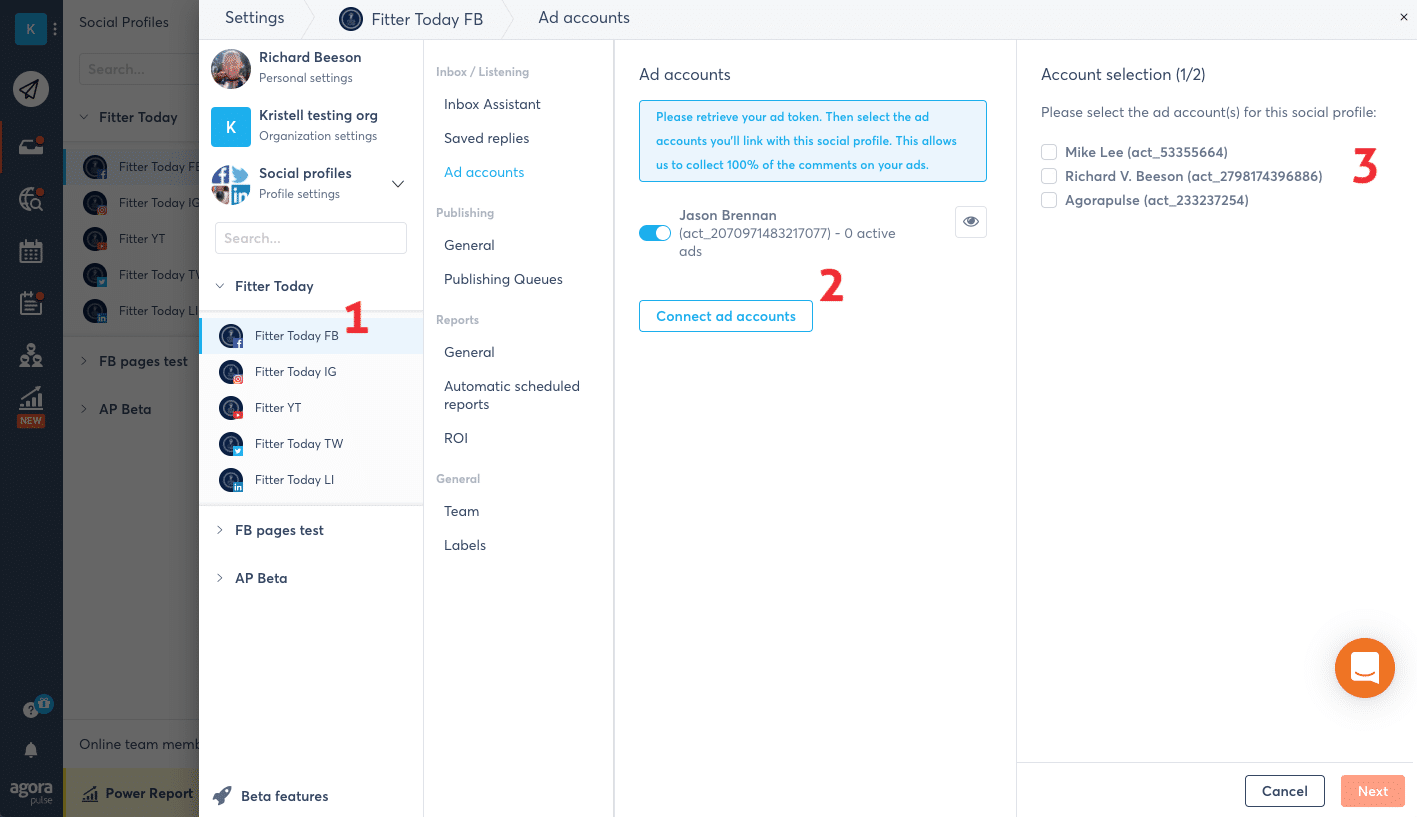Open Saved replies settings

486,138
